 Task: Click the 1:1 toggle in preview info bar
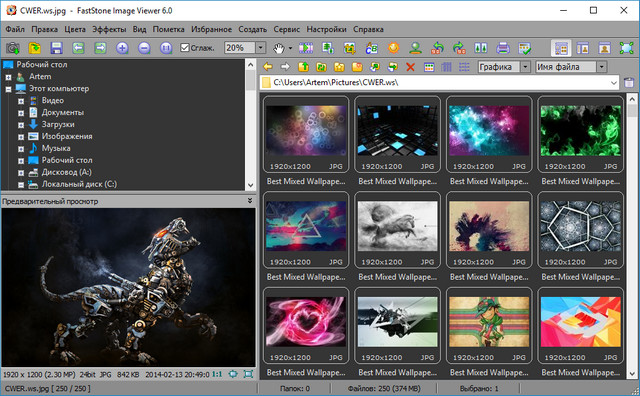(217, 374)
